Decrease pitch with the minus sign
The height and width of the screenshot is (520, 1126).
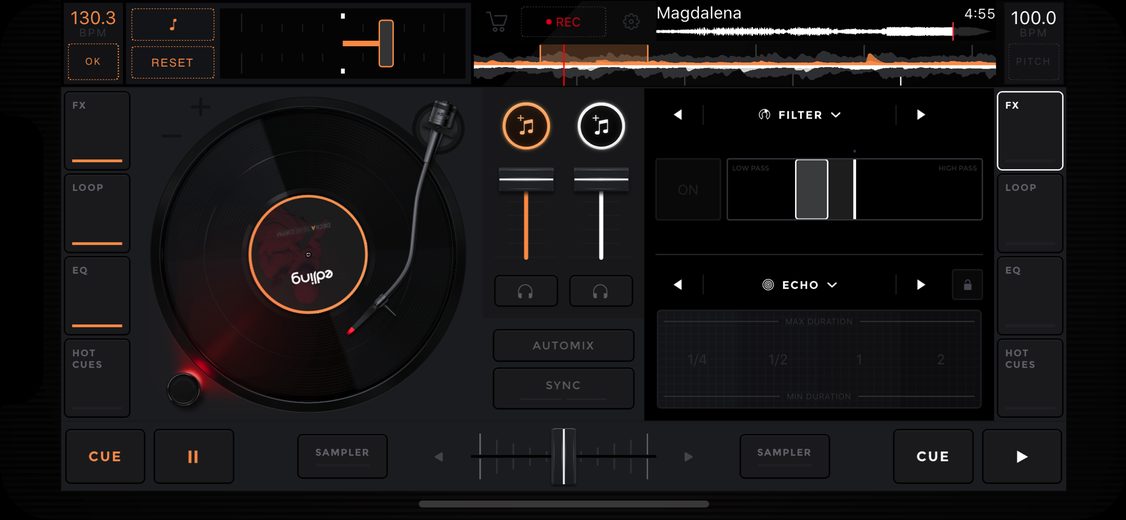[x=172, y=136]
